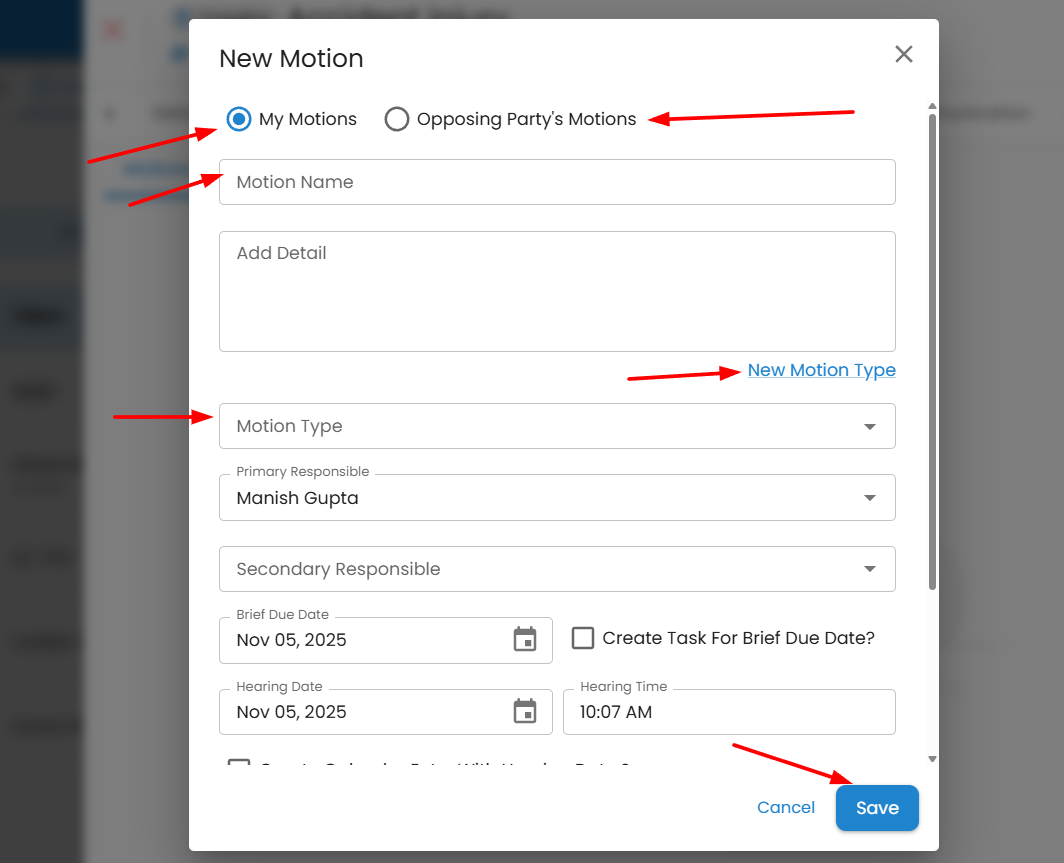Click the dialog's vertical scrollbar thumb
The width and height of the screenshot is (1064, 863).
click(x=932, y=350)
